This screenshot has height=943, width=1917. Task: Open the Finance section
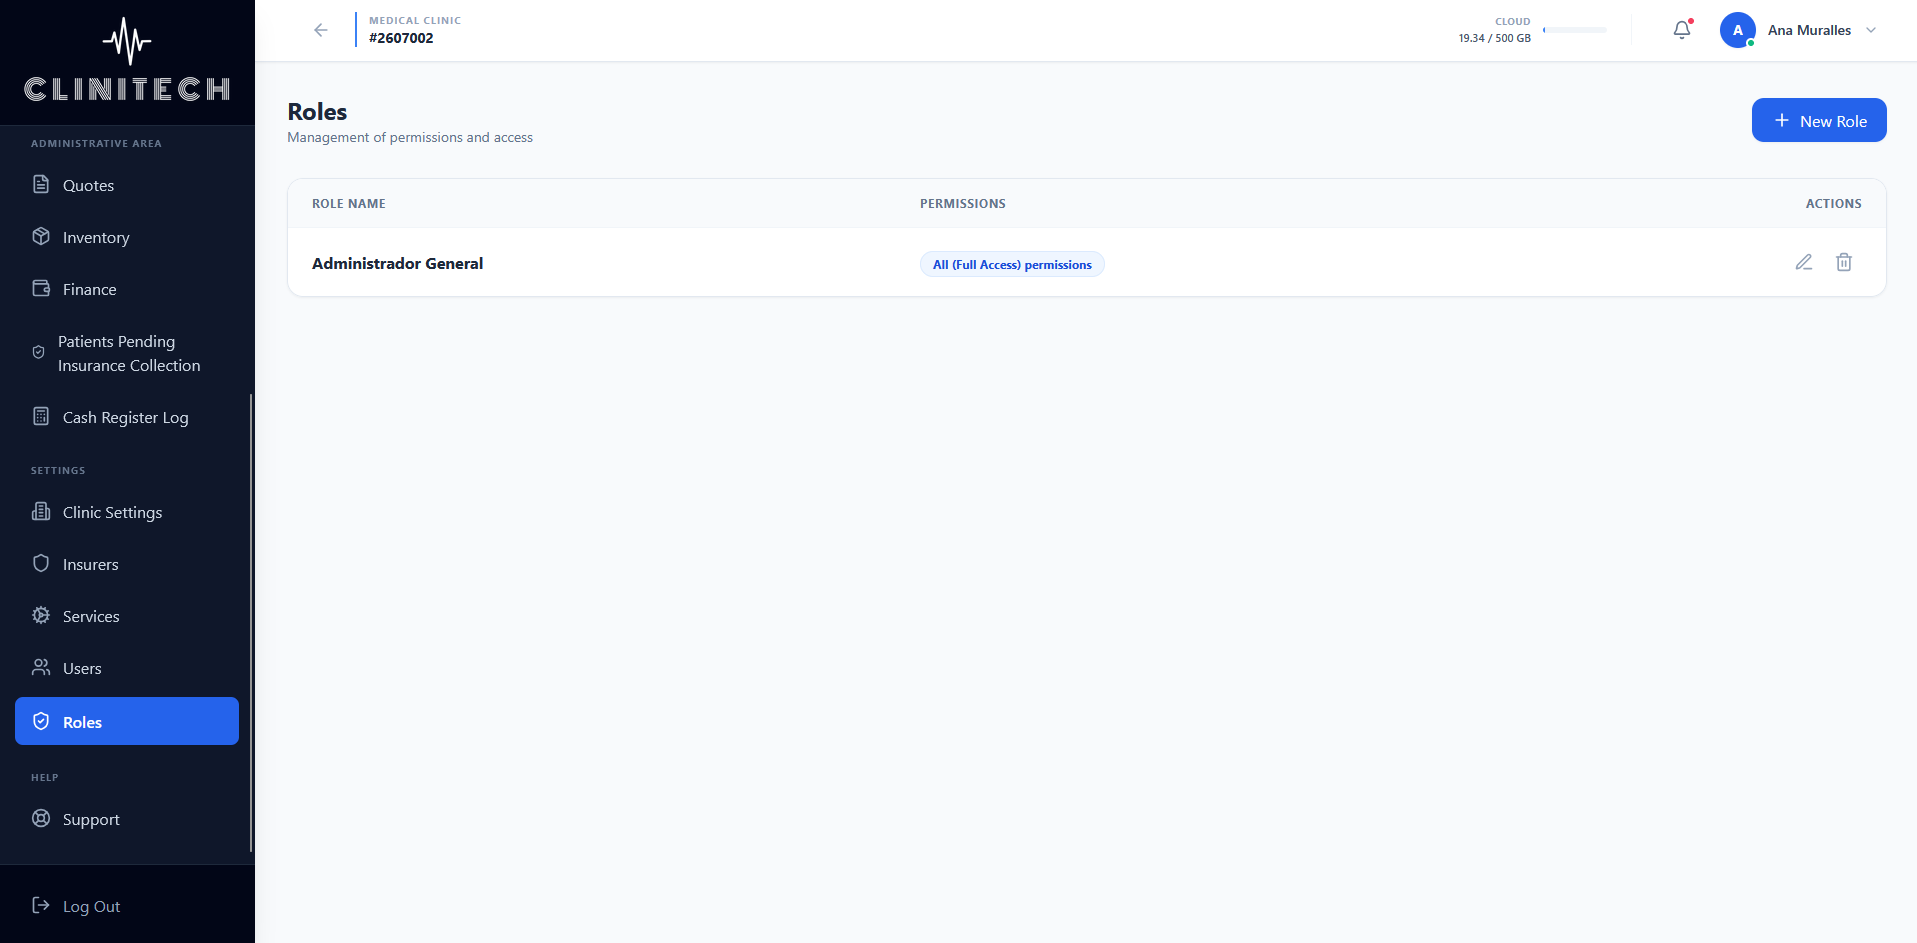pos(127,289)
